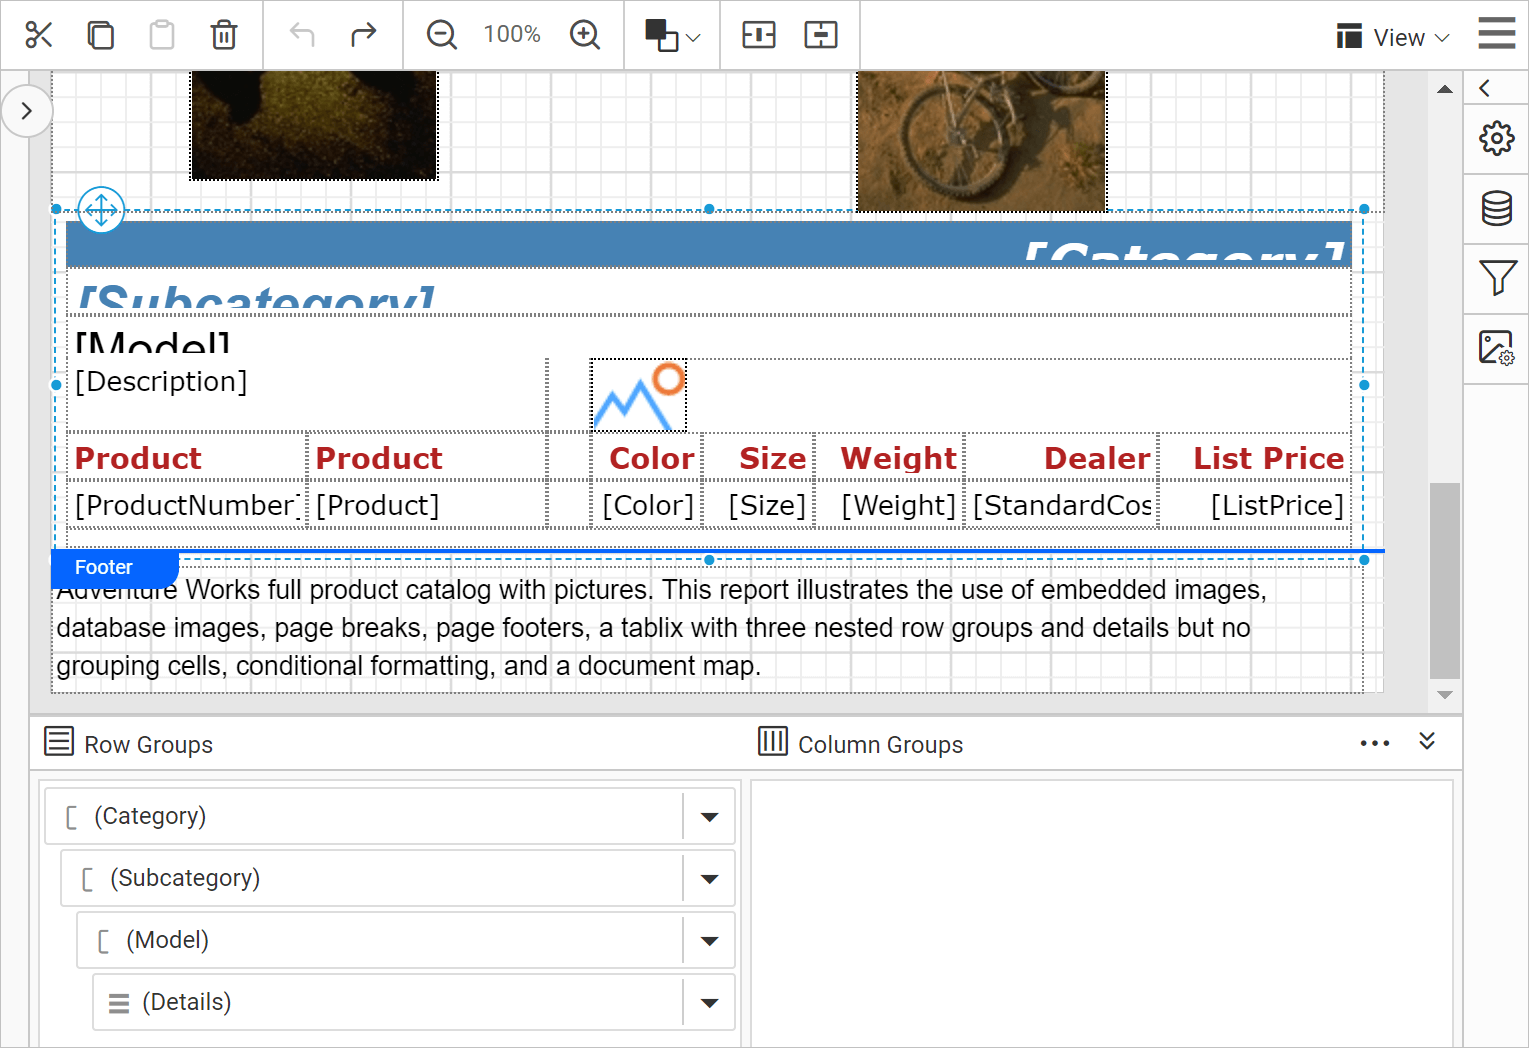The width and height of the screenshot is (1529, 1048).
Task: Select the [ProductNumber] cell
Action: pos(186,505)
